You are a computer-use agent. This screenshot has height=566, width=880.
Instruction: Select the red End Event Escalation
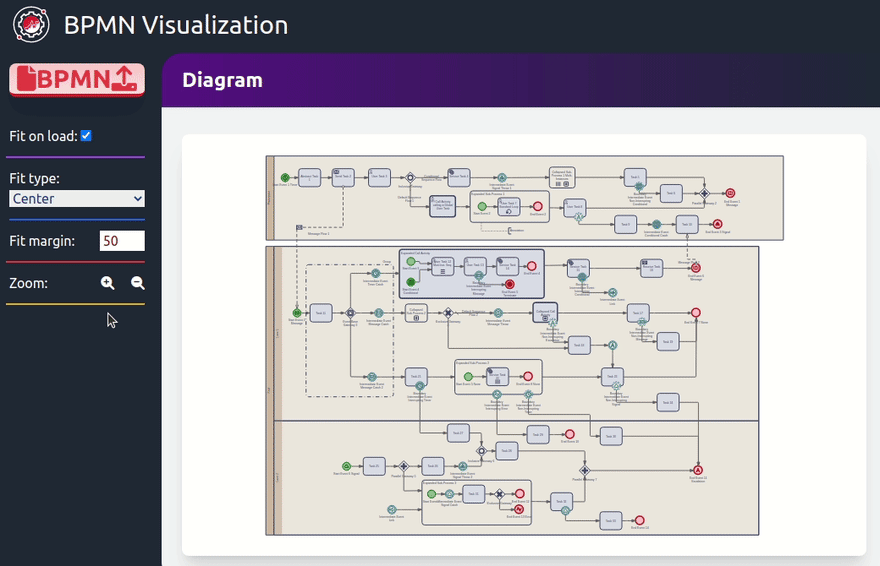[x=698, y=470]
